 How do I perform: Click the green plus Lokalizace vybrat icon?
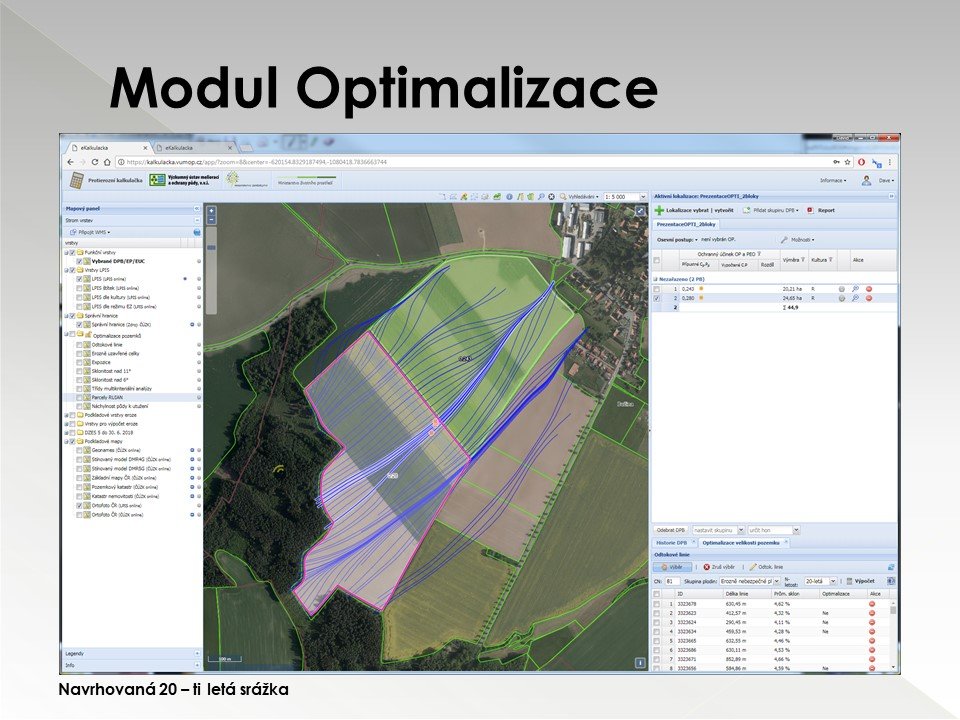(659, 211)
